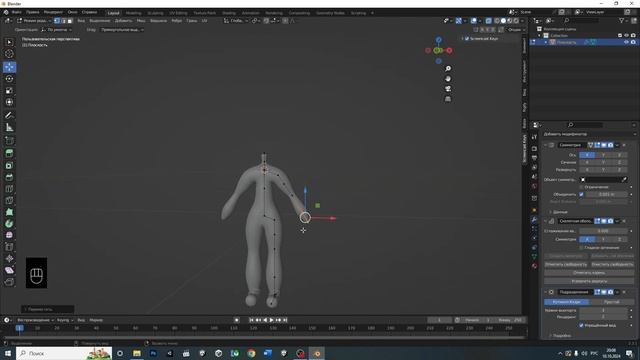Click the viewport zoom magnifier icon
640x360 pixels.
tap(448, 69)
